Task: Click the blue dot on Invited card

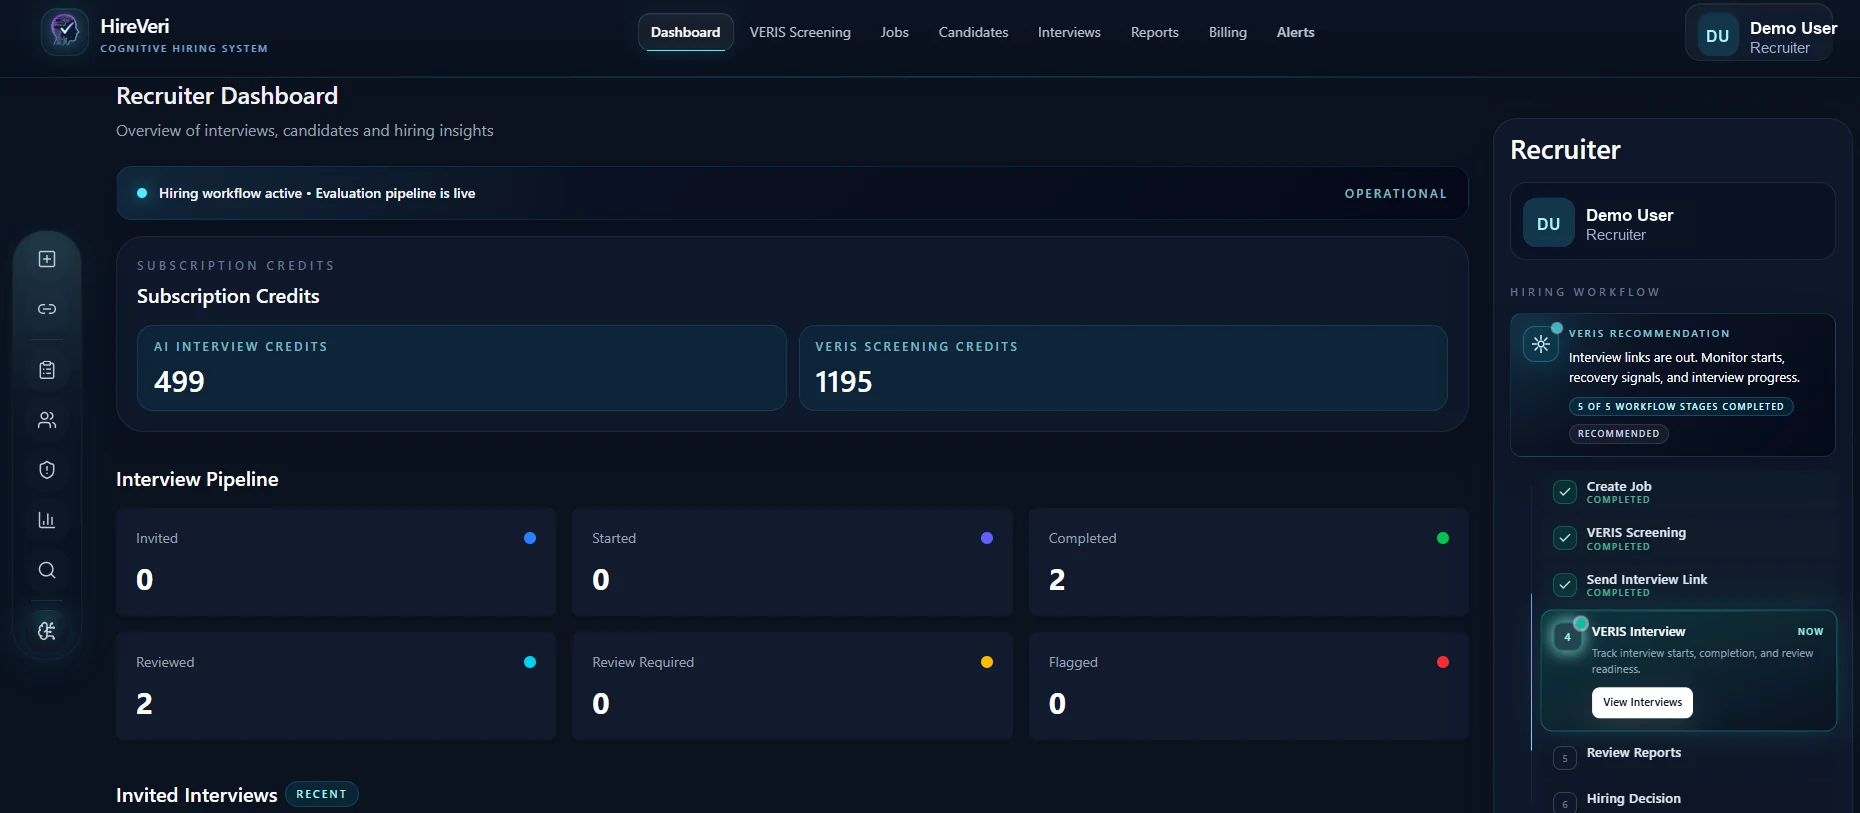Action: (530, 538)
